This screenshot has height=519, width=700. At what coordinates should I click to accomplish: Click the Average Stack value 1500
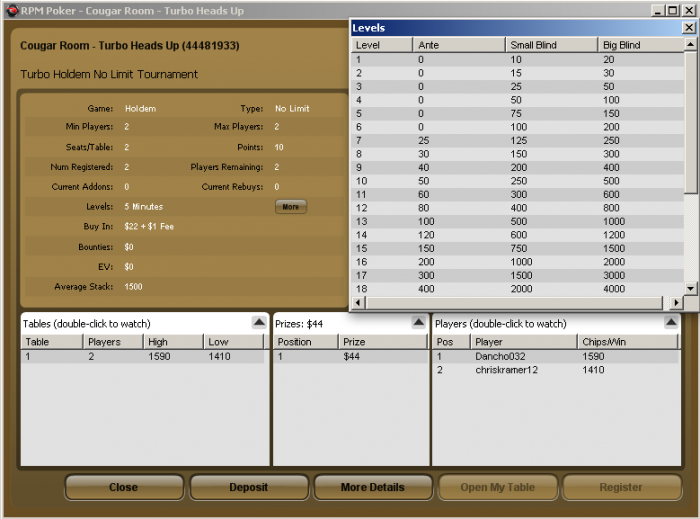133,286
